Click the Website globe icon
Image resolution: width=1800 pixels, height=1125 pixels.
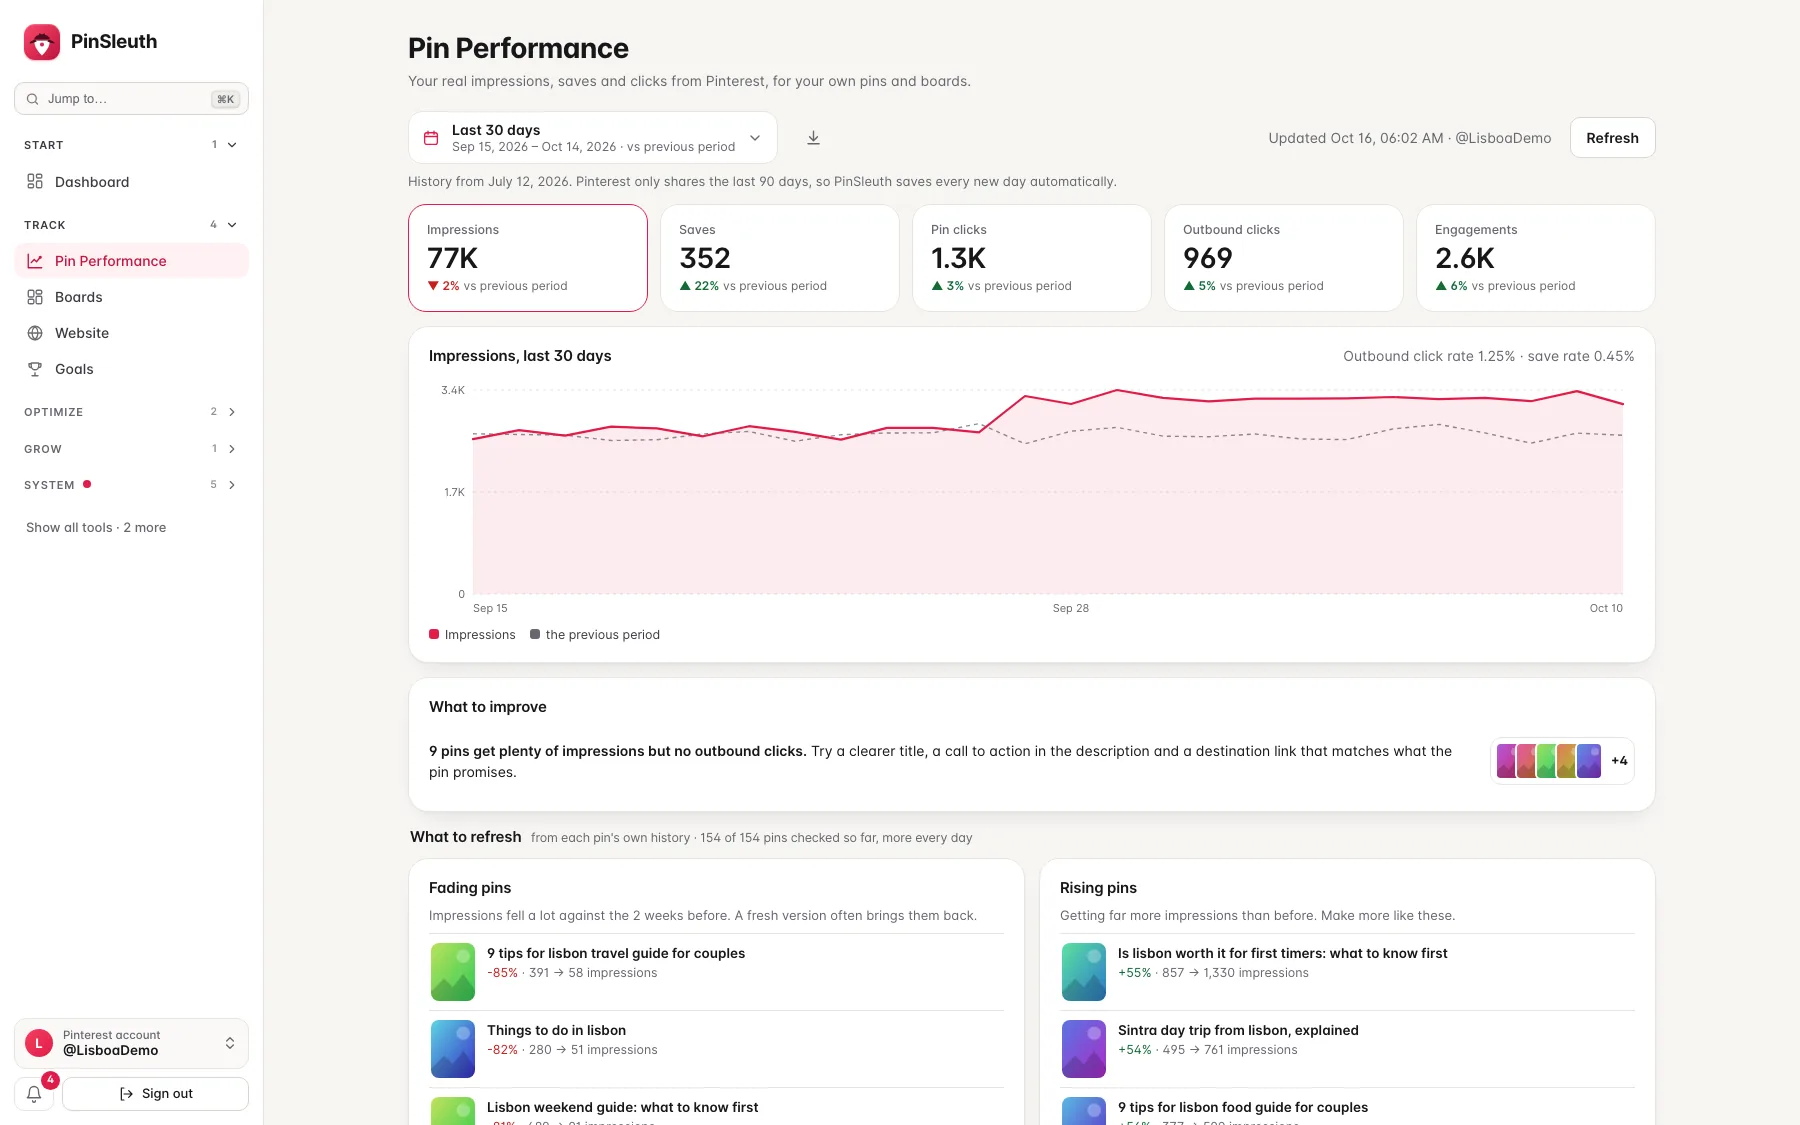(x=35, y=333)
